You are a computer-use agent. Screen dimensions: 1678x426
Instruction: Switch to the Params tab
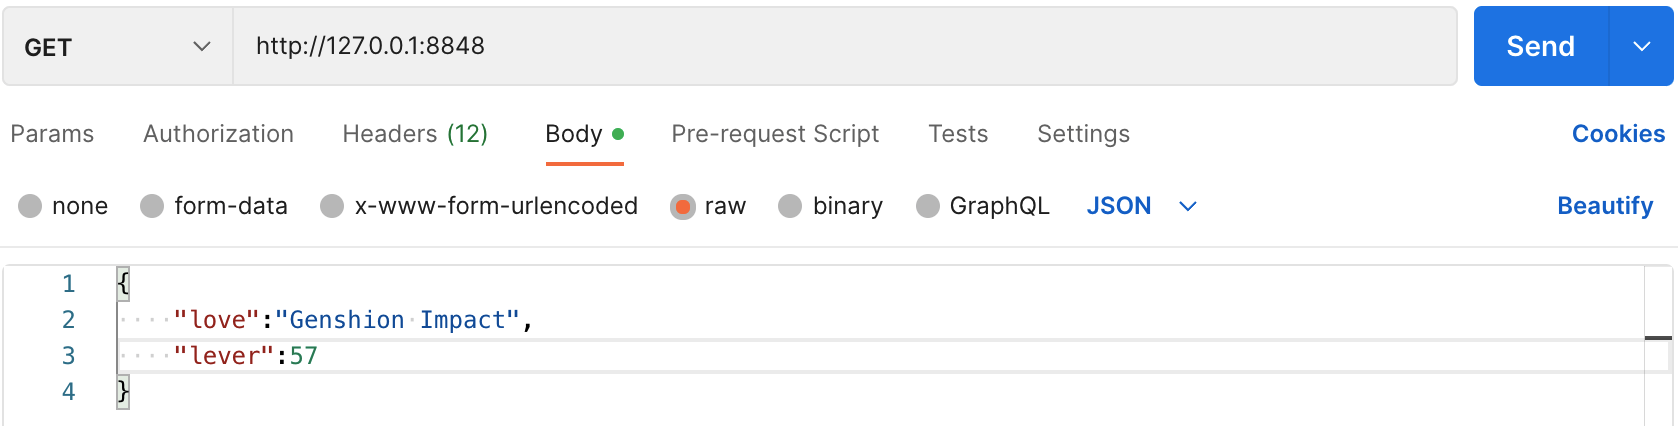click(52, 134)
